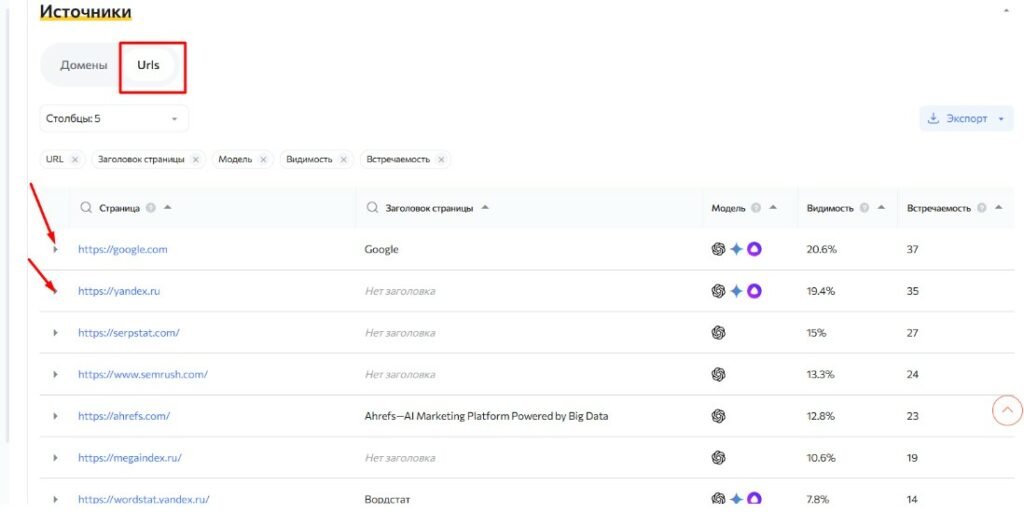Remove the Заголовок страницы column chip
Viewport: 1024px width, 527px height.
point(195,159)
